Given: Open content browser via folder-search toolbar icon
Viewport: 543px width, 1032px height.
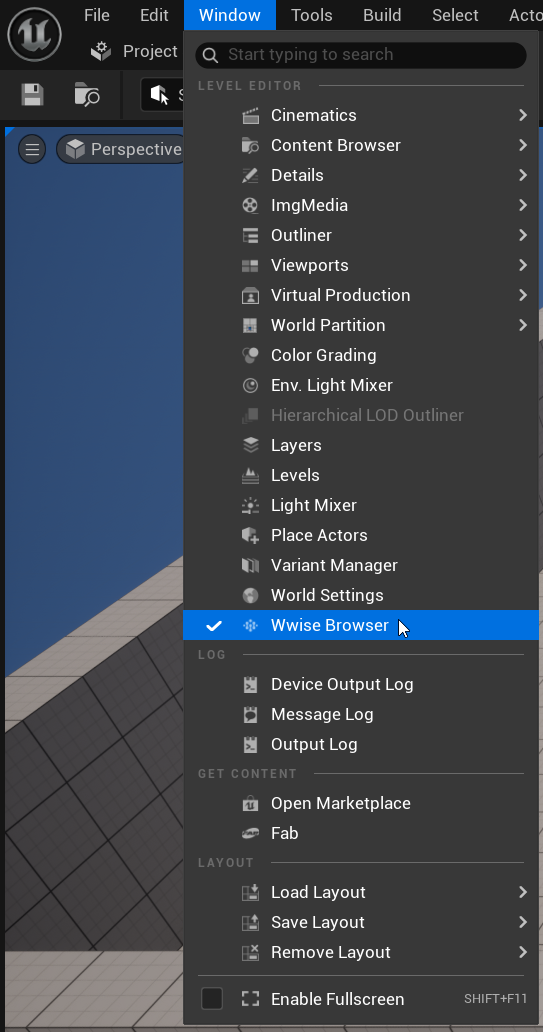Looking at the screenshot, I should 87,95.
